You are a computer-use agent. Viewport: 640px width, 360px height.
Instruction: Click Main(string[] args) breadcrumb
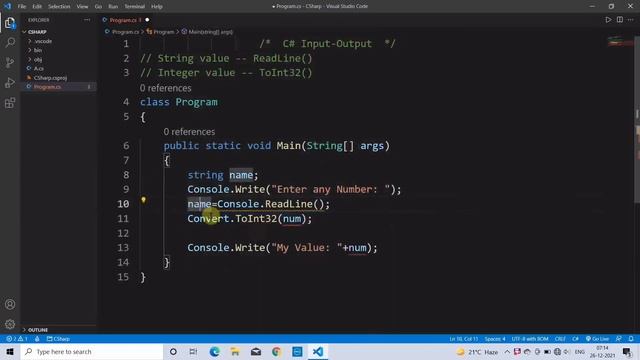click(210, 32)
